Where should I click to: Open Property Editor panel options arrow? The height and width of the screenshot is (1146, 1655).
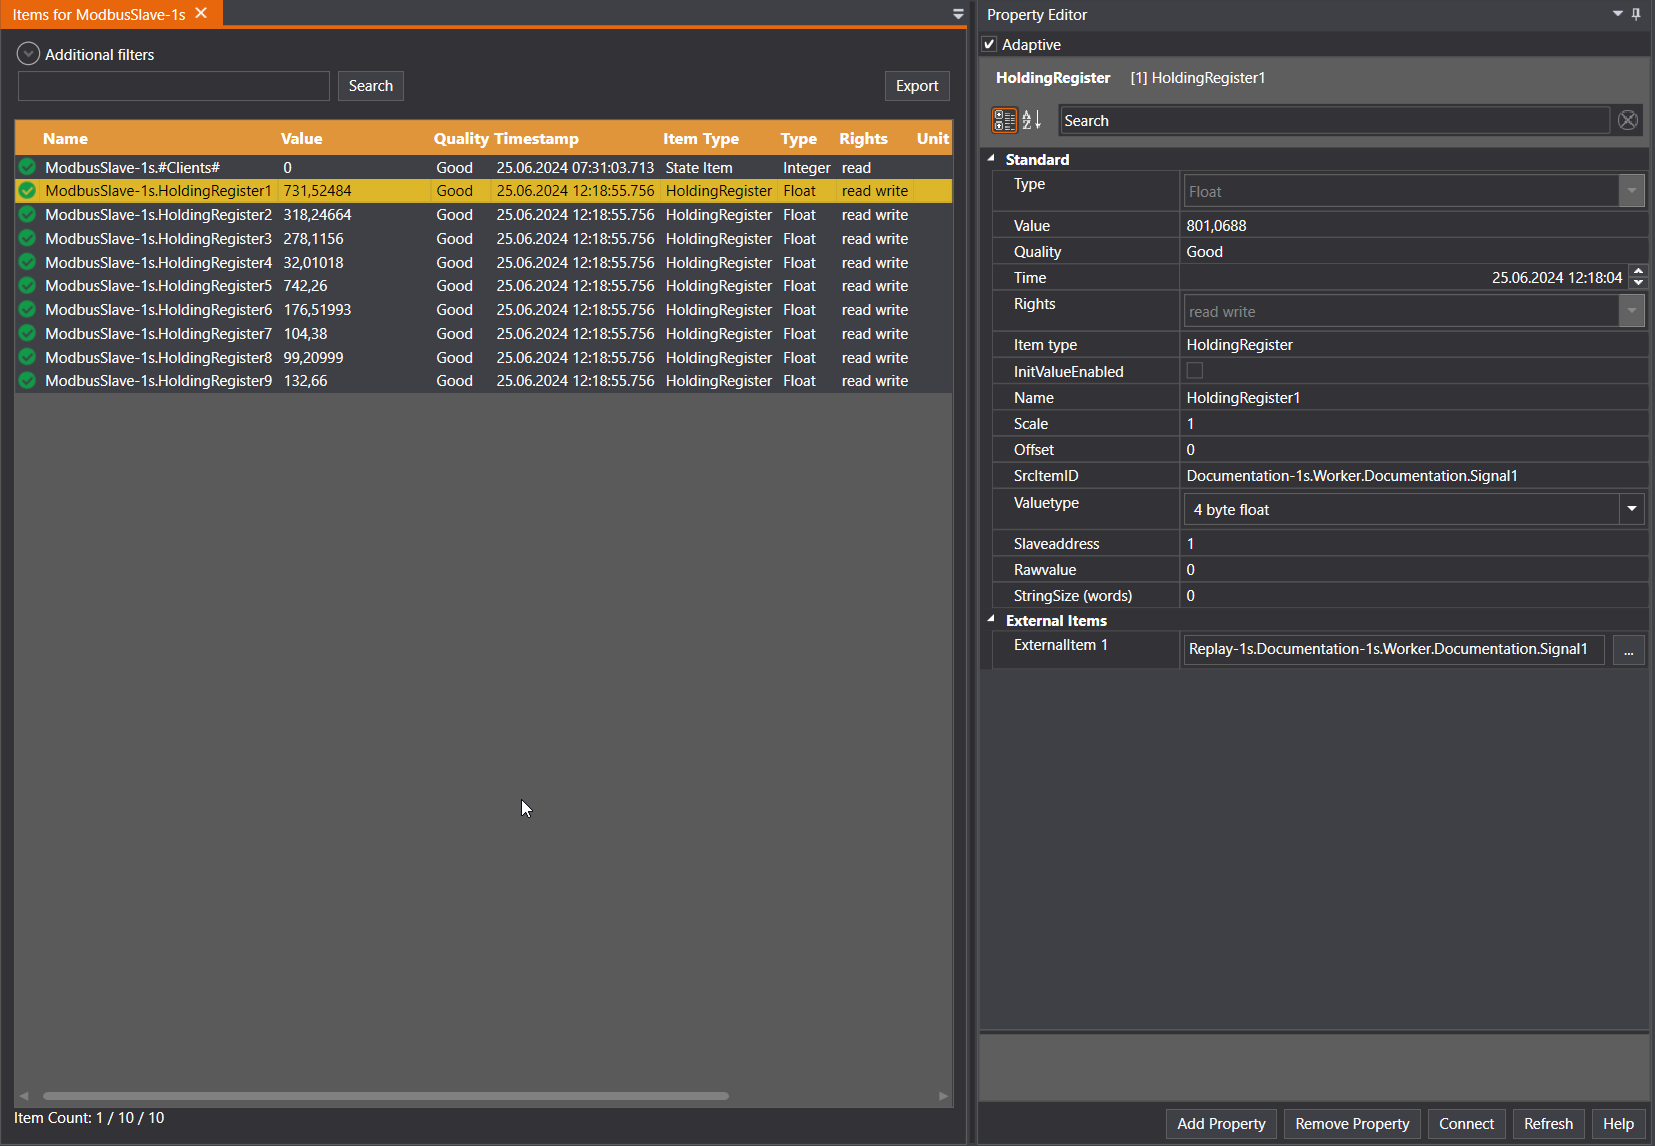pyautogui.click(x=1617, y=14)
